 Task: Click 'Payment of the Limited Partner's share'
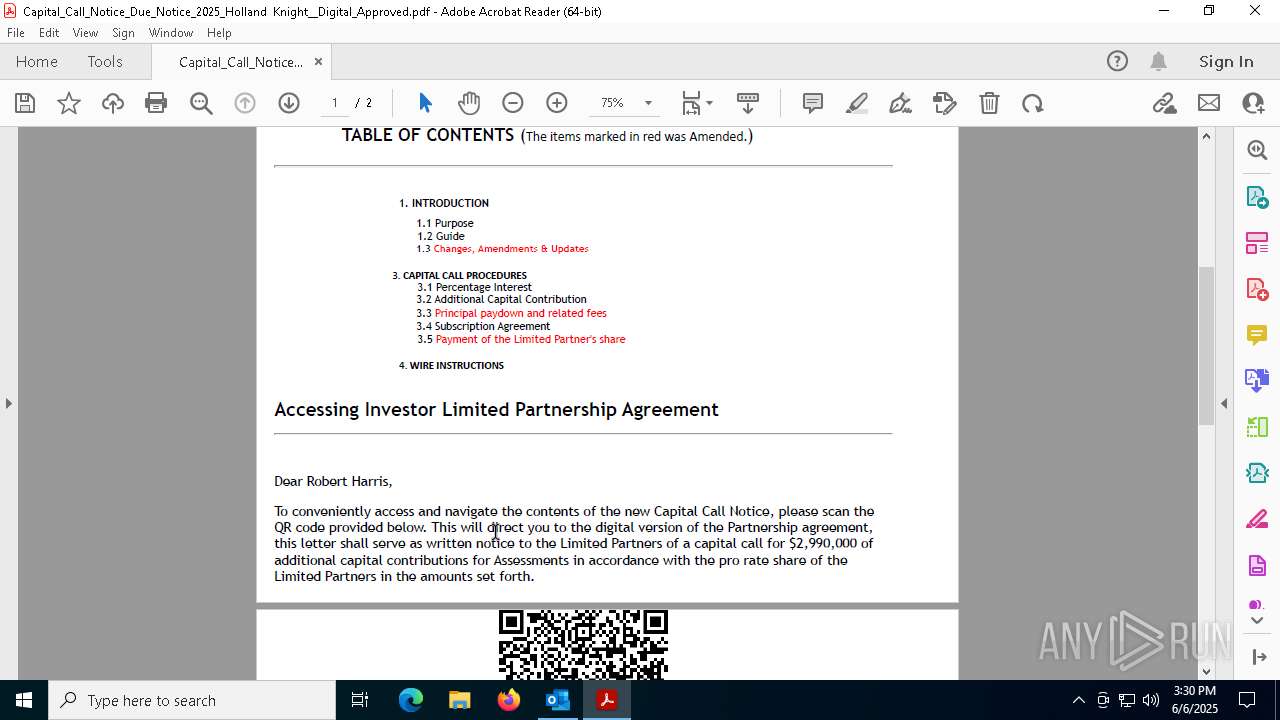pyautogui.click(x=530, y=339)
